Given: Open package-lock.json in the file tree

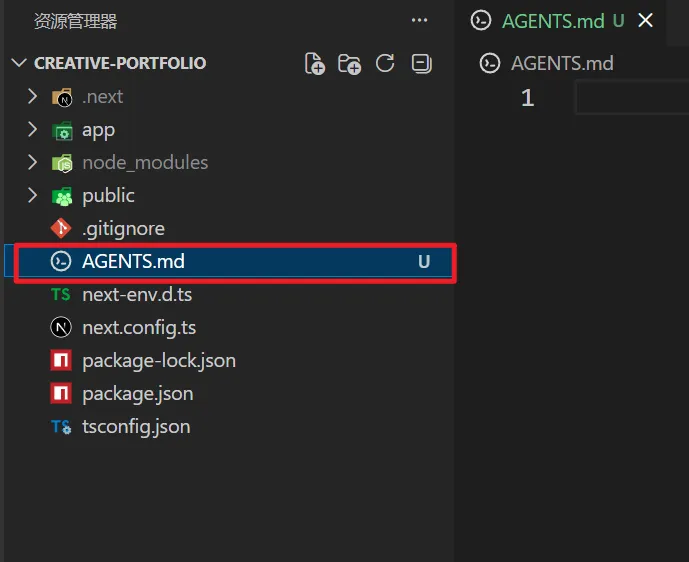Looking at the screenshot, I should click(x=159, y=361).
